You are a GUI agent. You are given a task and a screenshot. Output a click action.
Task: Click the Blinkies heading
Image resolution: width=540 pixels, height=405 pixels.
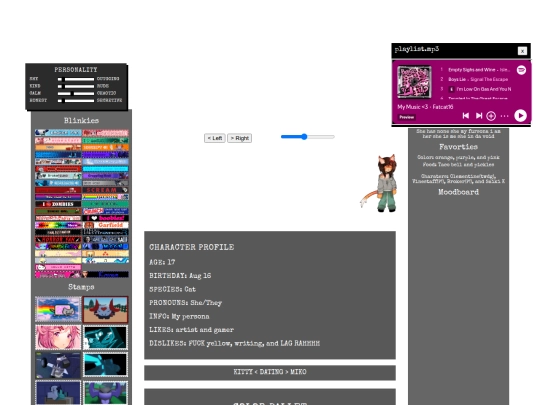81,121
